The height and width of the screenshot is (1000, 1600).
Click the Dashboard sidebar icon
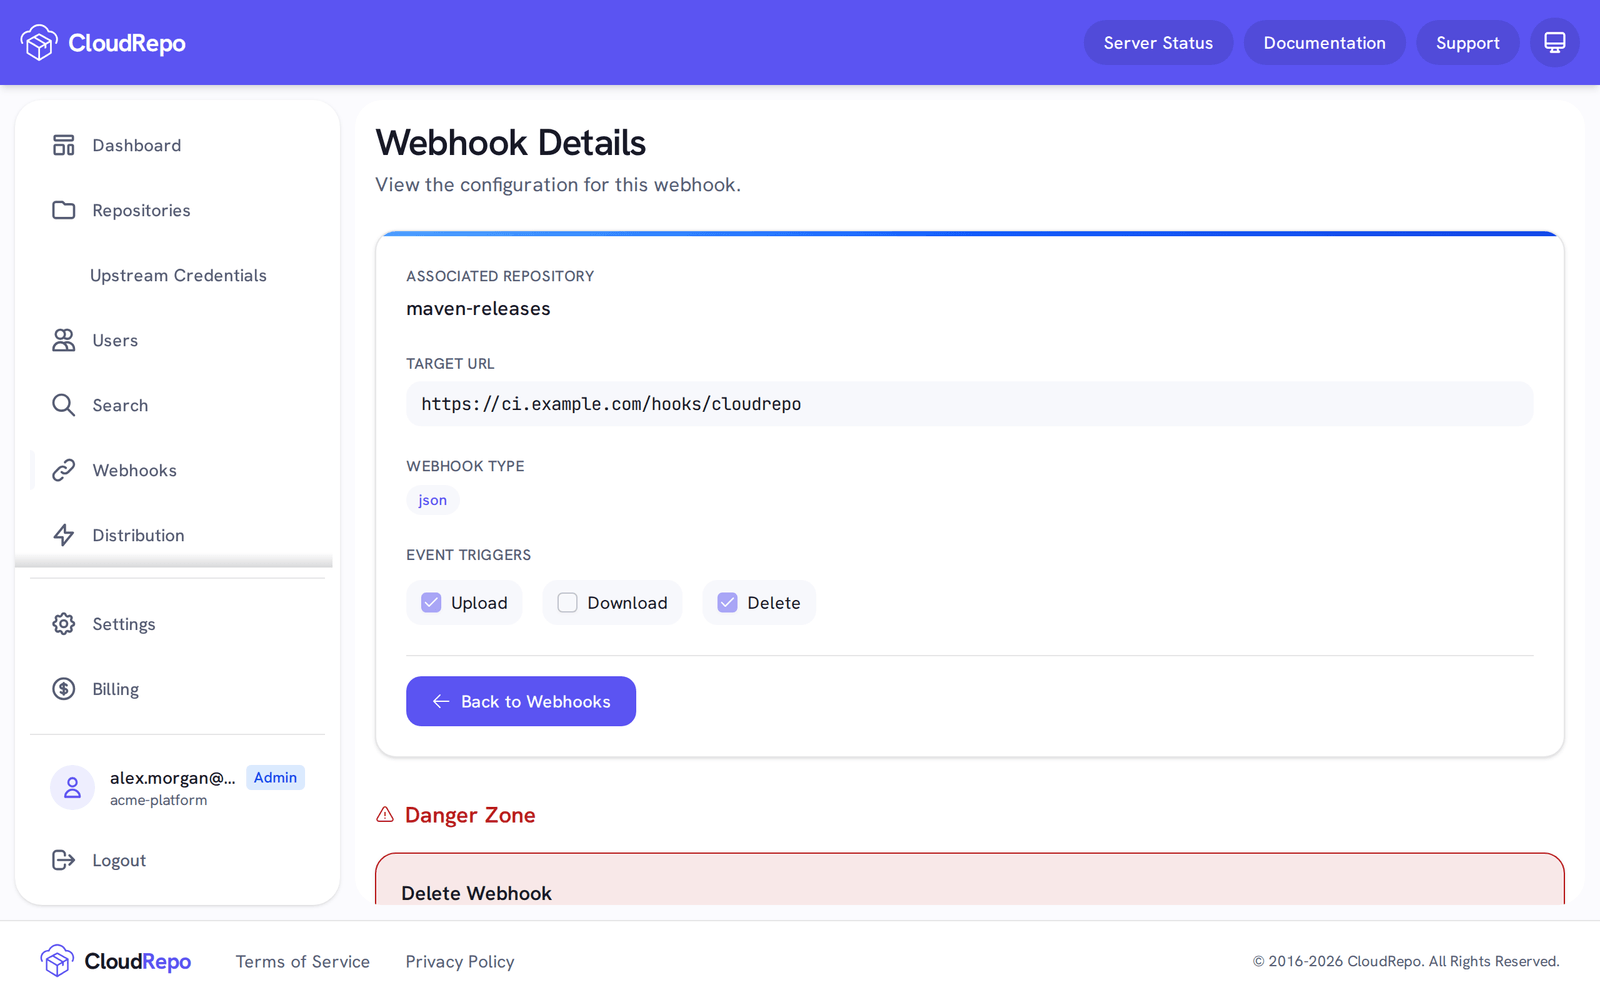click(x=64, y=145)
